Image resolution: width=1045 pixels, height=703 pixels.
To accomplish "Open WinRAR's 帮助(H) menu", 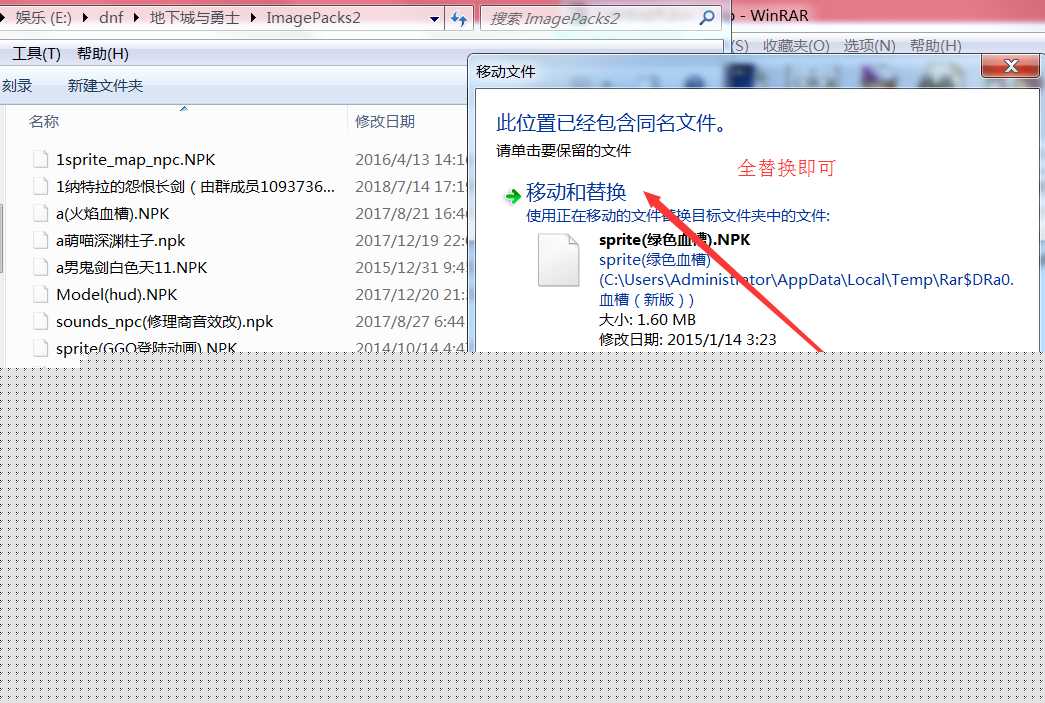I will (x=935, y=46).
